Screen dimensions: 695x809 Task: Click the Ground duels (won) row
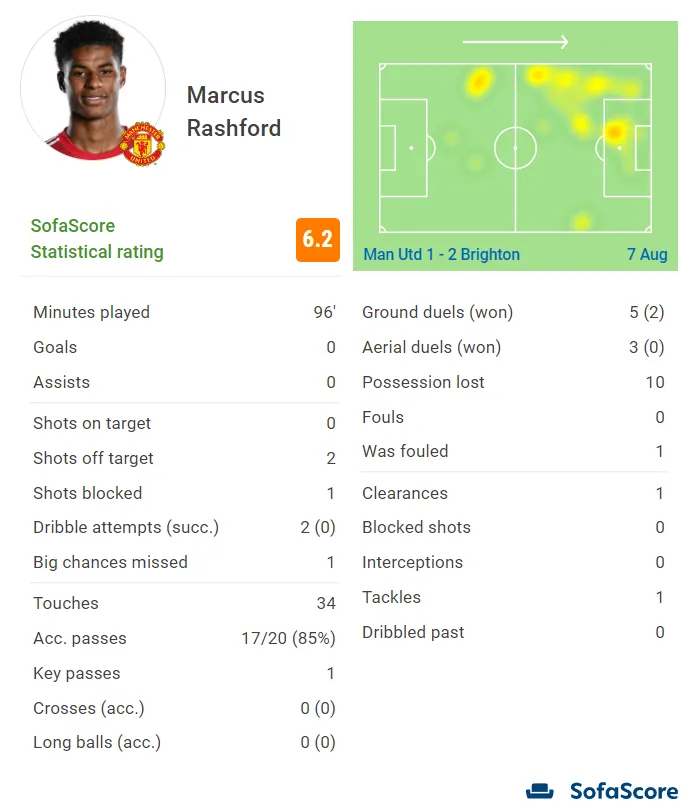coord(513,312)
